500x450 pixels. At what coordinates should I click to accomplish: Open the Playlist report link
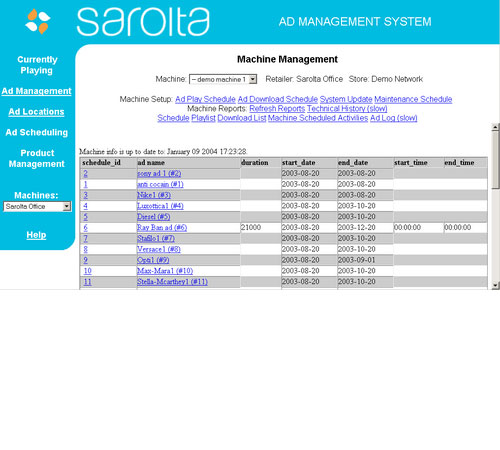203,118
